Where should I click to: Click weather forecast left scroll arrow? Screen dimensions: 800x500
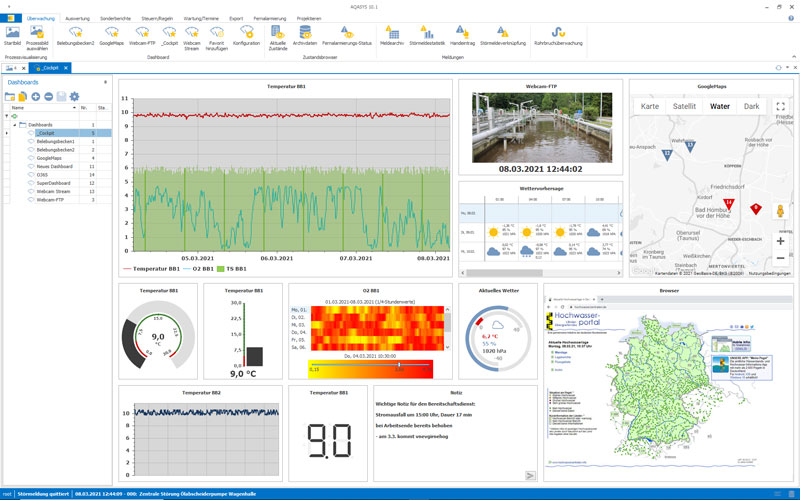[463, 273]
